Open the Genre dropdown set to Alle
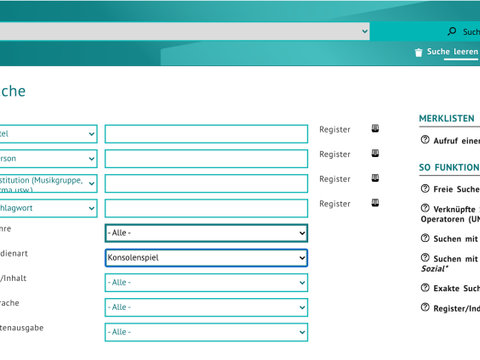The image size is (480, 360). coord(206,233)
